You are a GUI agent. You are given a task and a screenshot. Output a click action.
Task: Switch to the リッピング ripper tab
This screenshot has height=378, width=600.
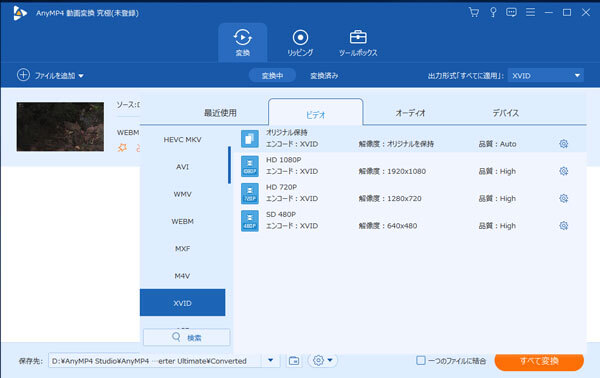pyautogui.click(x=300, y=42)
